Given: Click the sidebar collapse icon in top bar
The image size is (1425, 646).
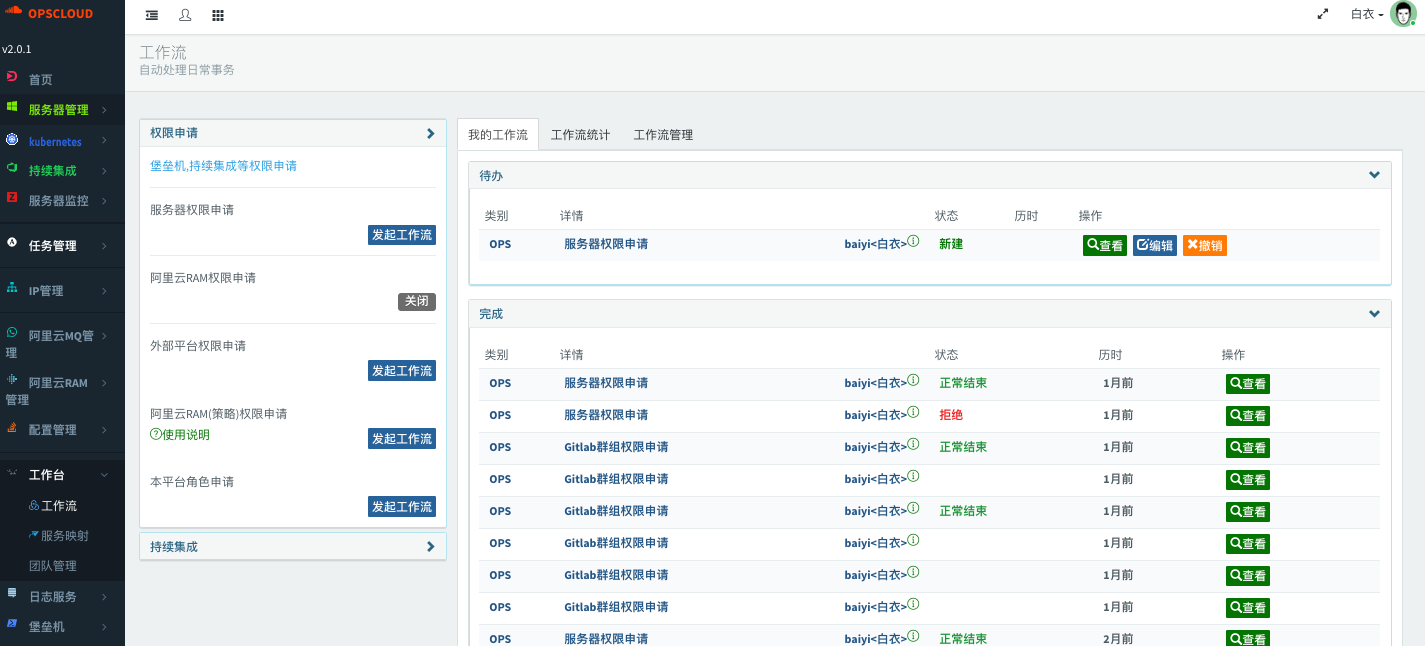Looking at the screenshot, I should point(152,16).
